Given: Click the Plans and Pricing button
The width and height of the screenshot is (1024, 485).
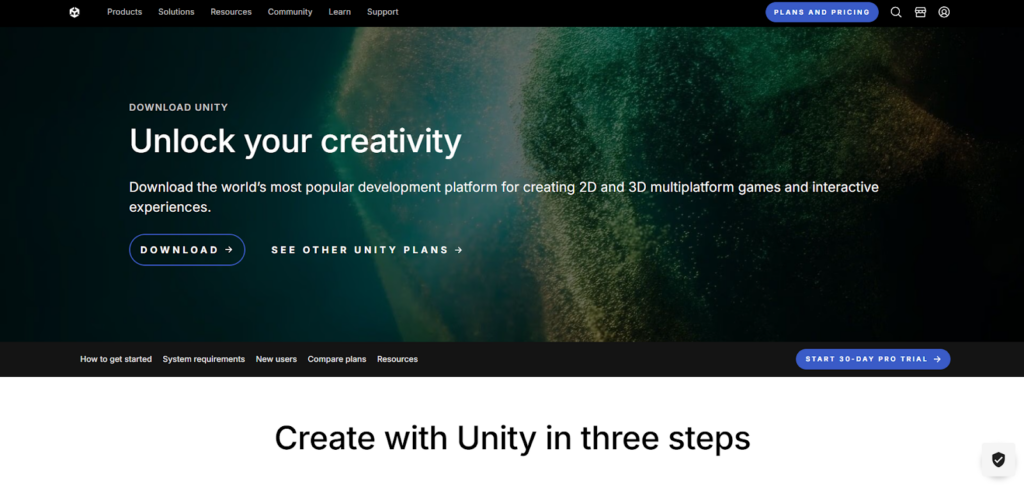Looking at the screenshot, I should tap(822, 12).
